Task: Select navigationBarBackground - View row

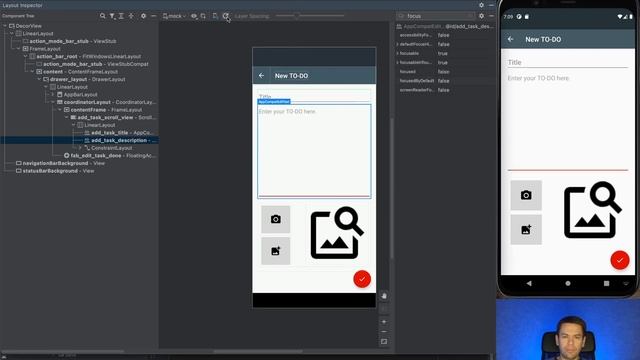Action: 60,163
